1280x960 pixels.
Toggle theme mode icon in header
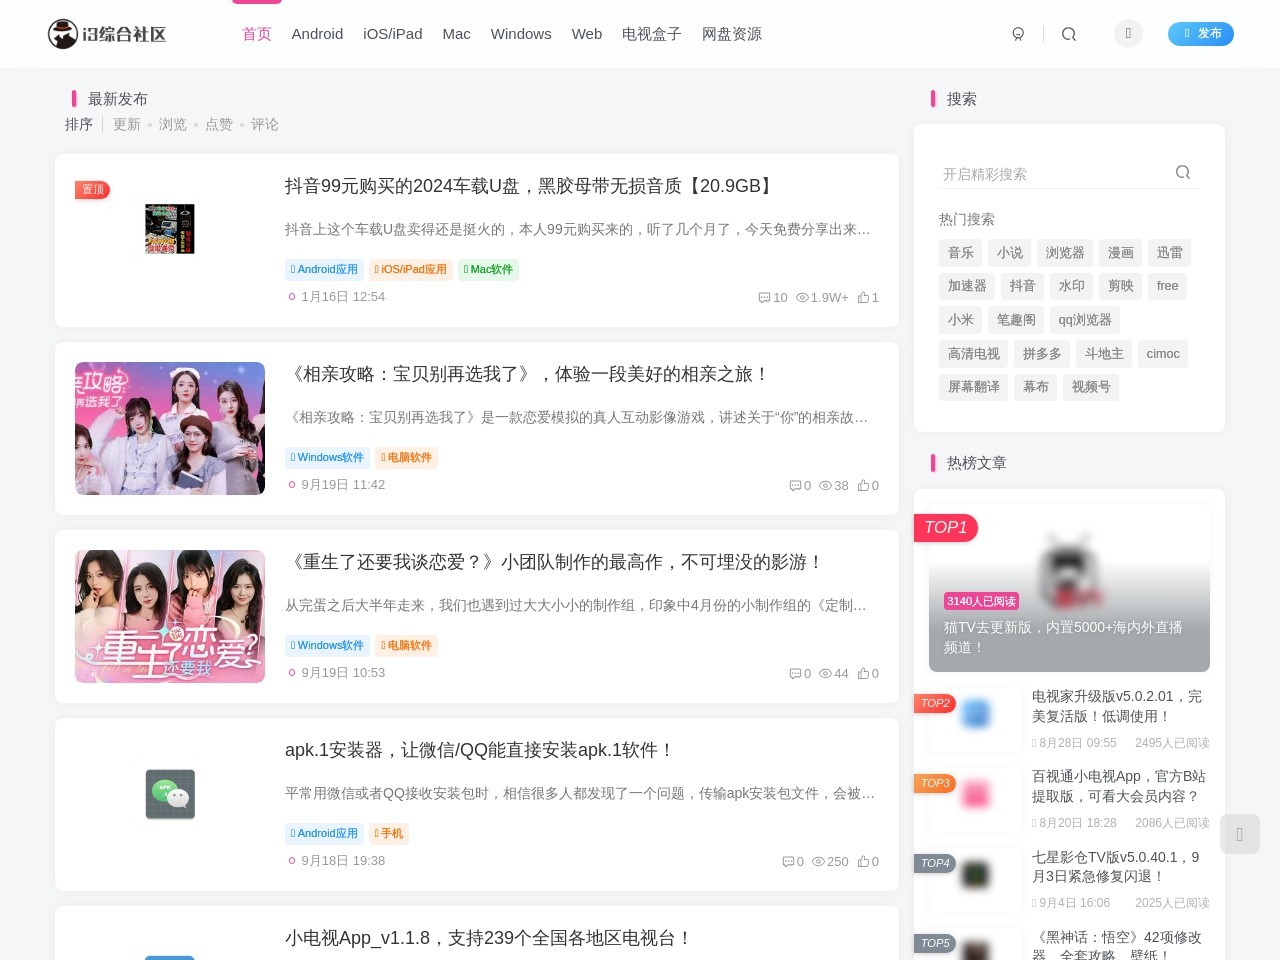click(x=1018, y=34)
